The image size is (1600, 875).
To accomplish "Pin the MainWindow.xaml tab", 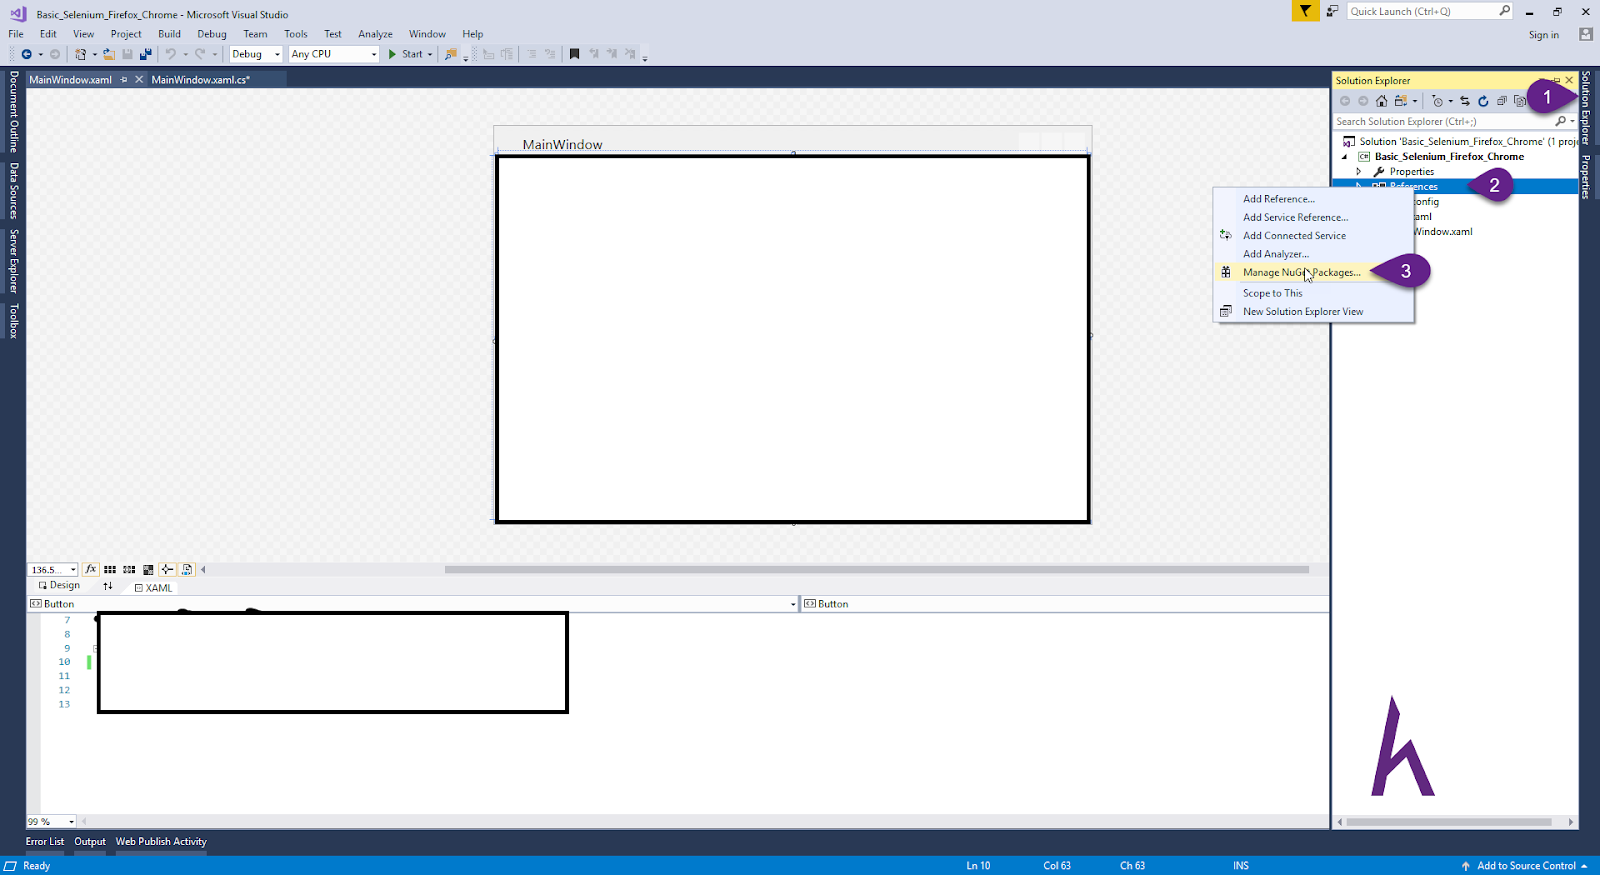I will [x=124, y=79].
